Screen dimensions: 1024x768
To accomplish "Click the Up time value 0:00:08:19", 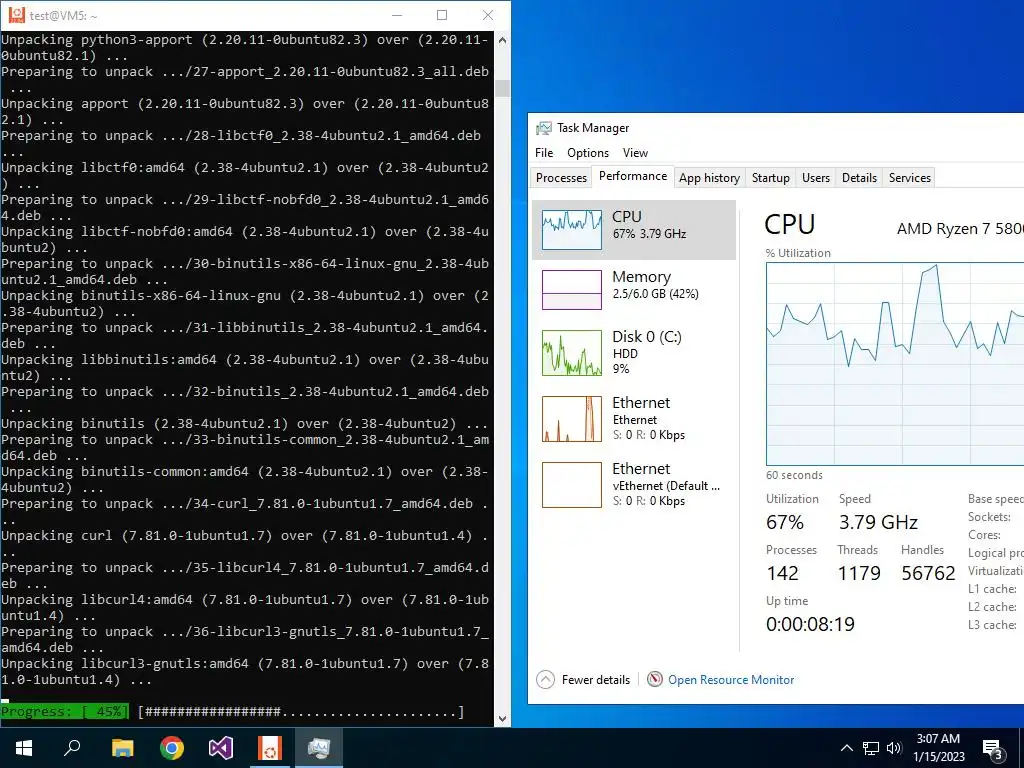I will [810, 624].
